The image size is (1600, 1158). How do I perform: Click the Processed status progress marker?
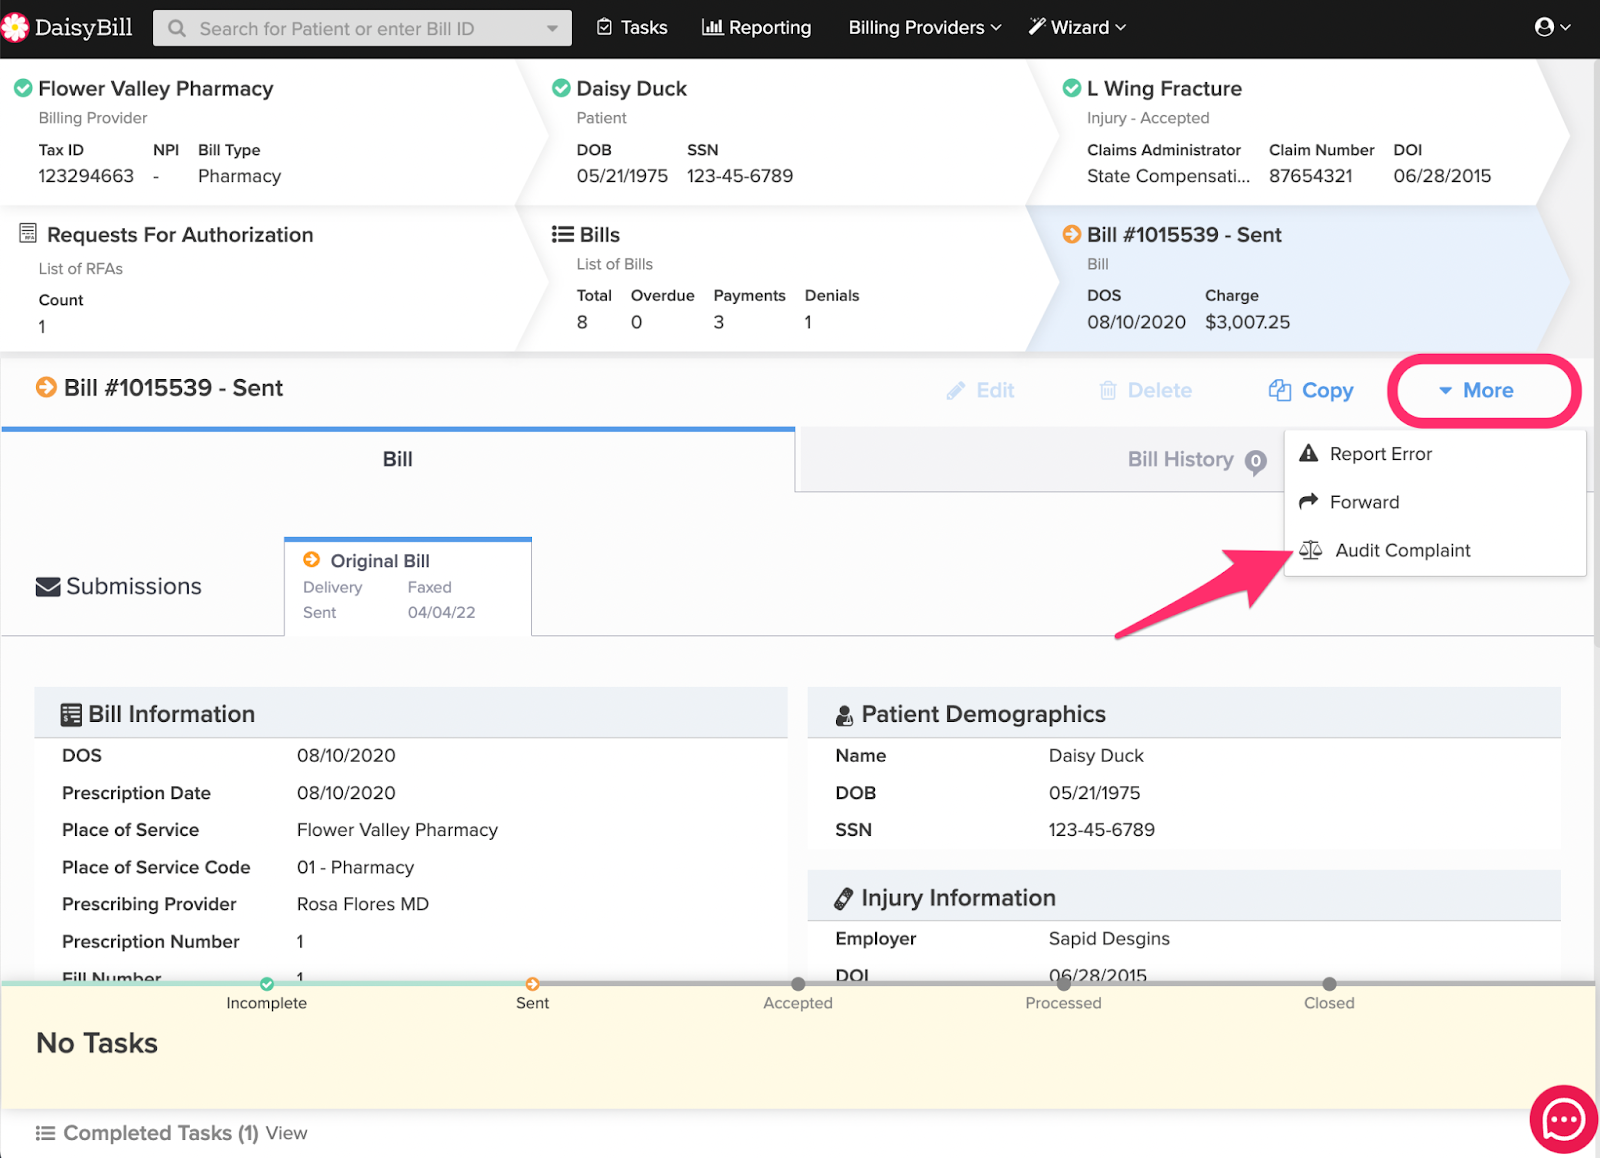(x=1063, y=984)
